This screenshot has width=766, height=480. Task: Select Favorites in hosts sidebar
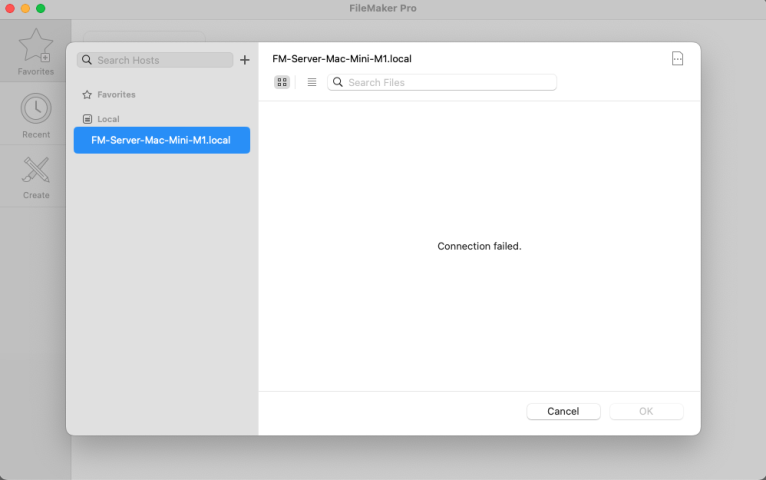click(116, 95)
